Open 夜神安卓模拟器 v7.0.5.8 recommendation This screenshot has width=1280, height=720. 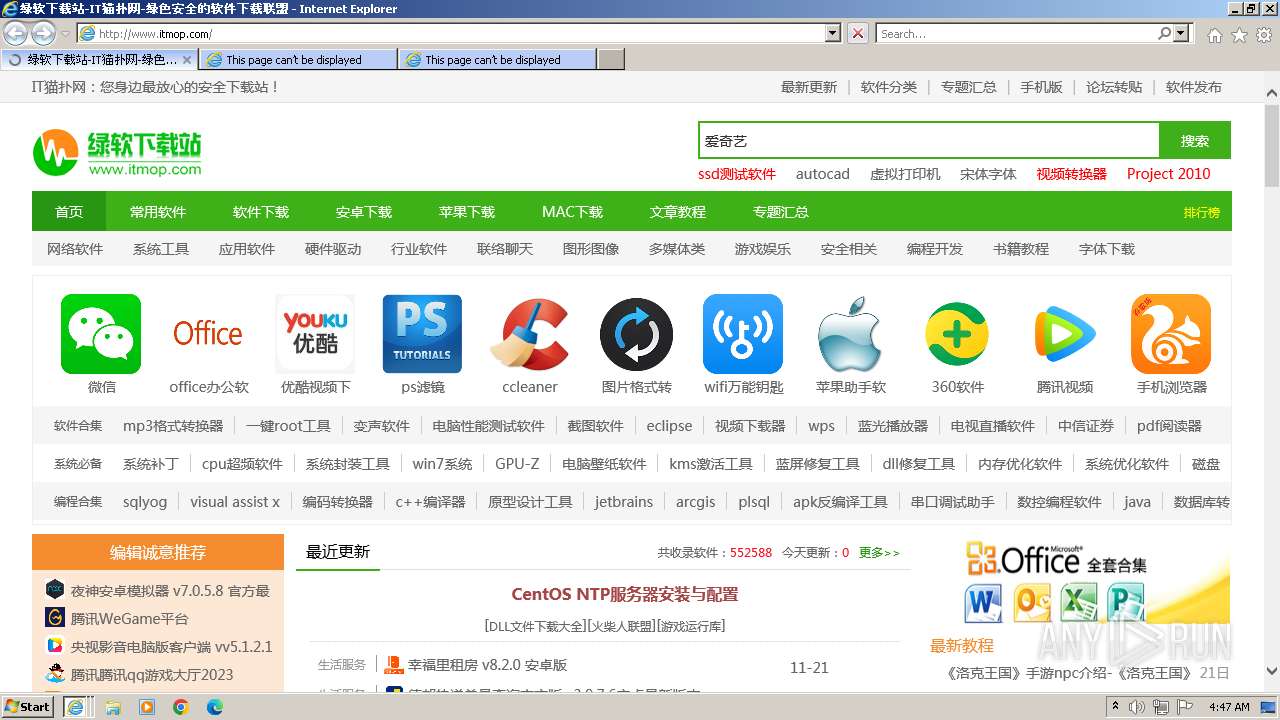pos(170,591)
